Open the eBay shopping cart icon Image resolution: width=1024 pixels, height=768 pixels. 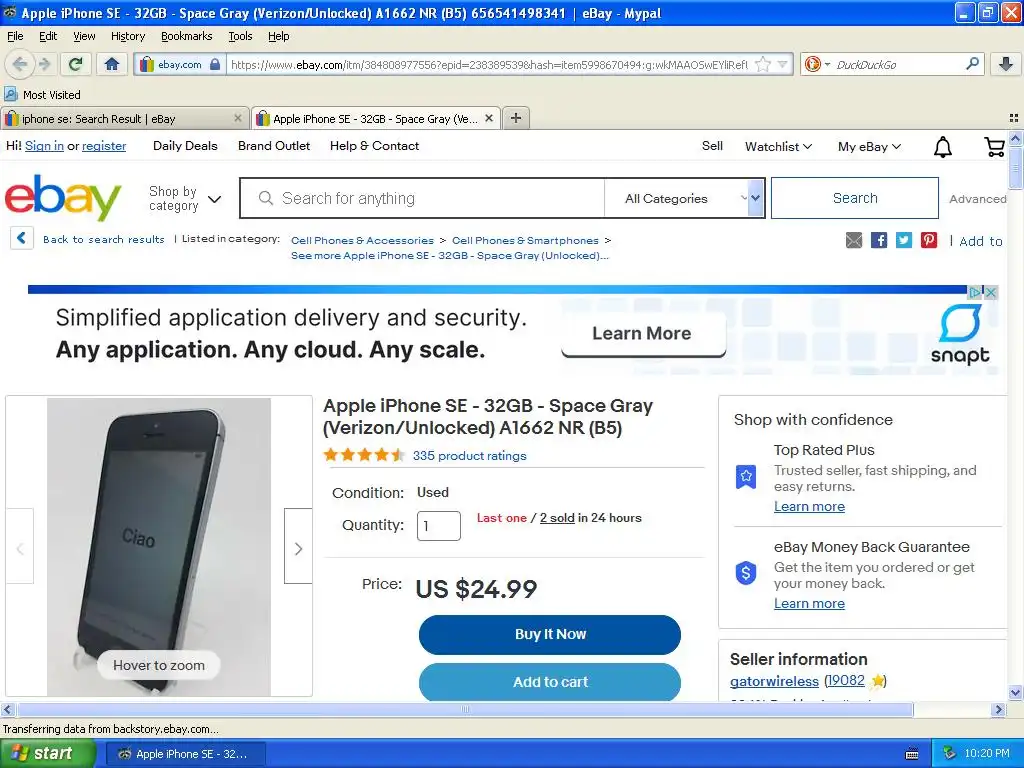tap(994, 147)
